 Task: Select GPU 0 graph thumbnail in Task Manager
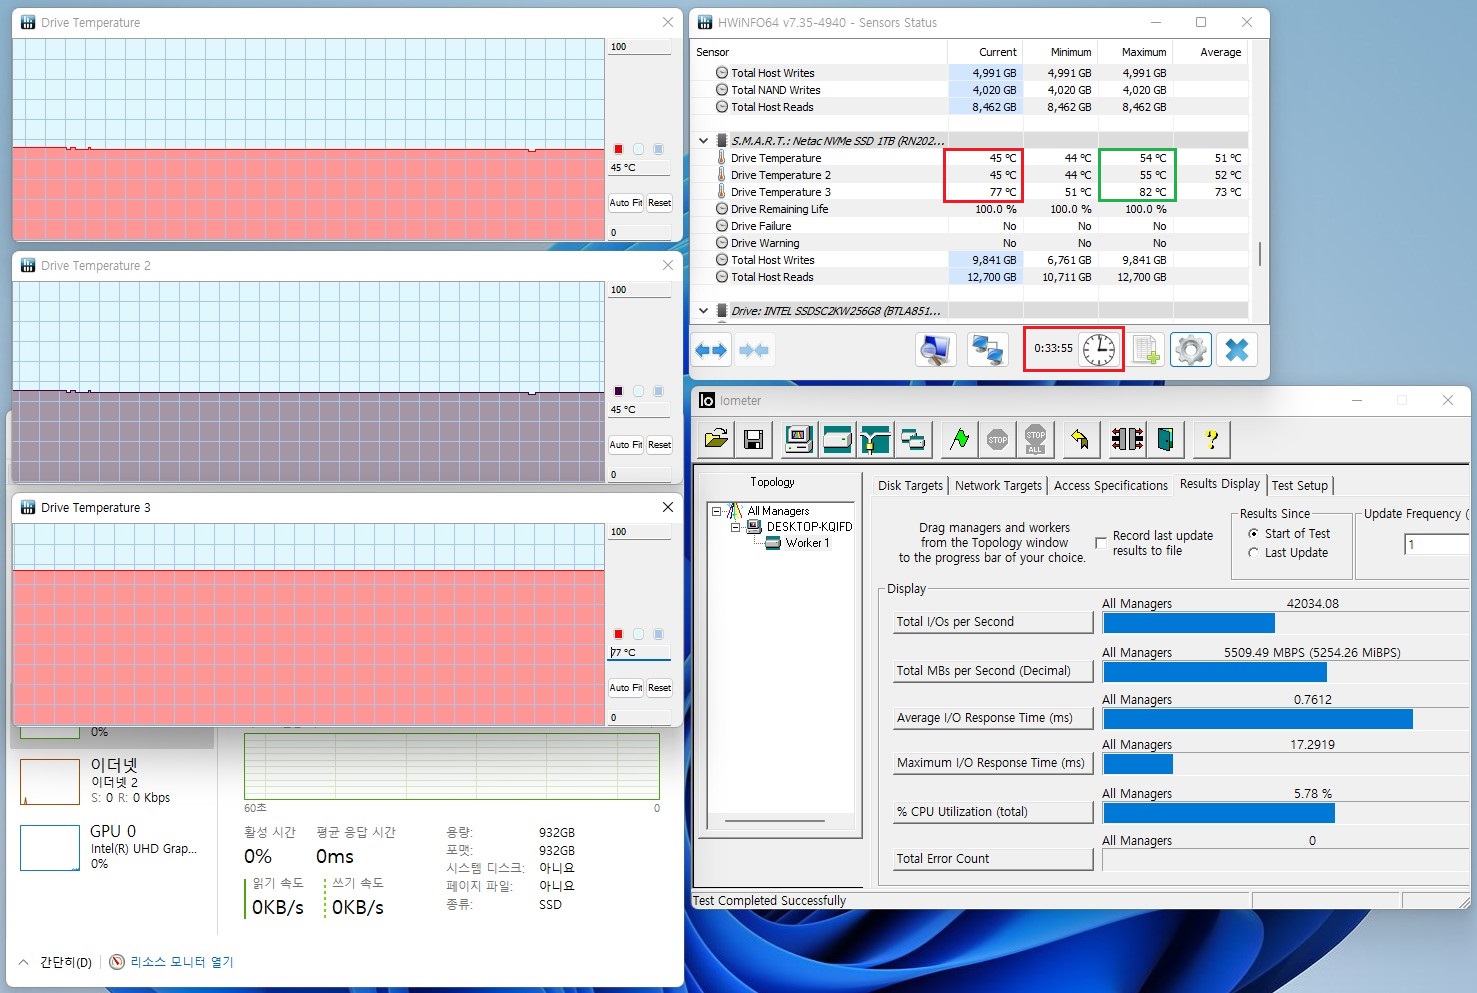point(50,848)
